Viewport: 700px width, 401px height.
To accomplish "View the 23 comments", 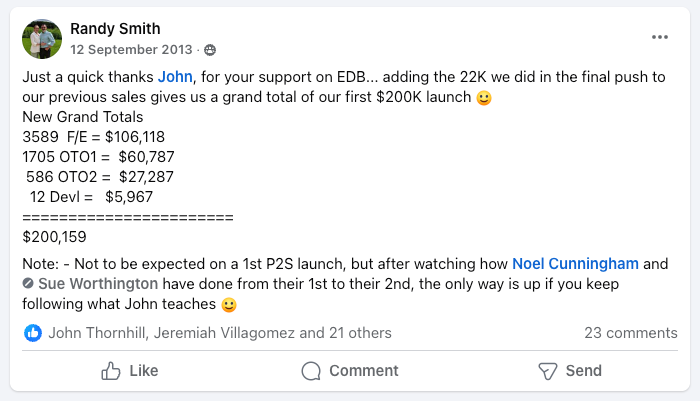I will (631, 333).
